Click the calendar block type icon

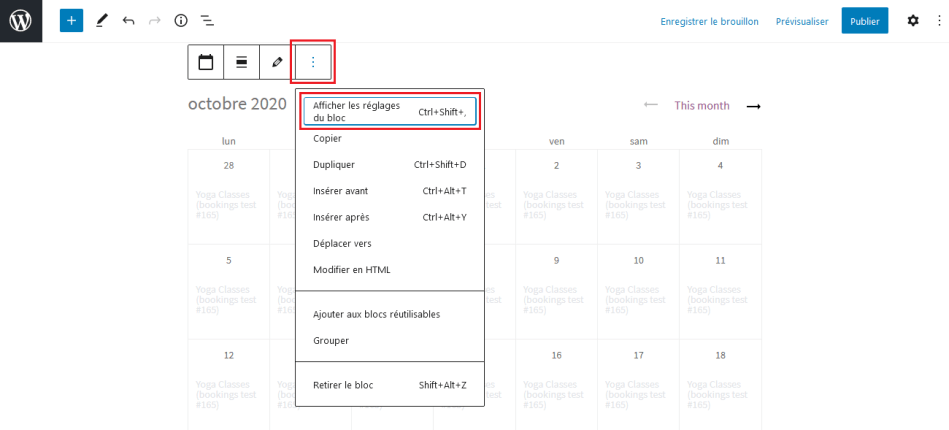point(206,62)
